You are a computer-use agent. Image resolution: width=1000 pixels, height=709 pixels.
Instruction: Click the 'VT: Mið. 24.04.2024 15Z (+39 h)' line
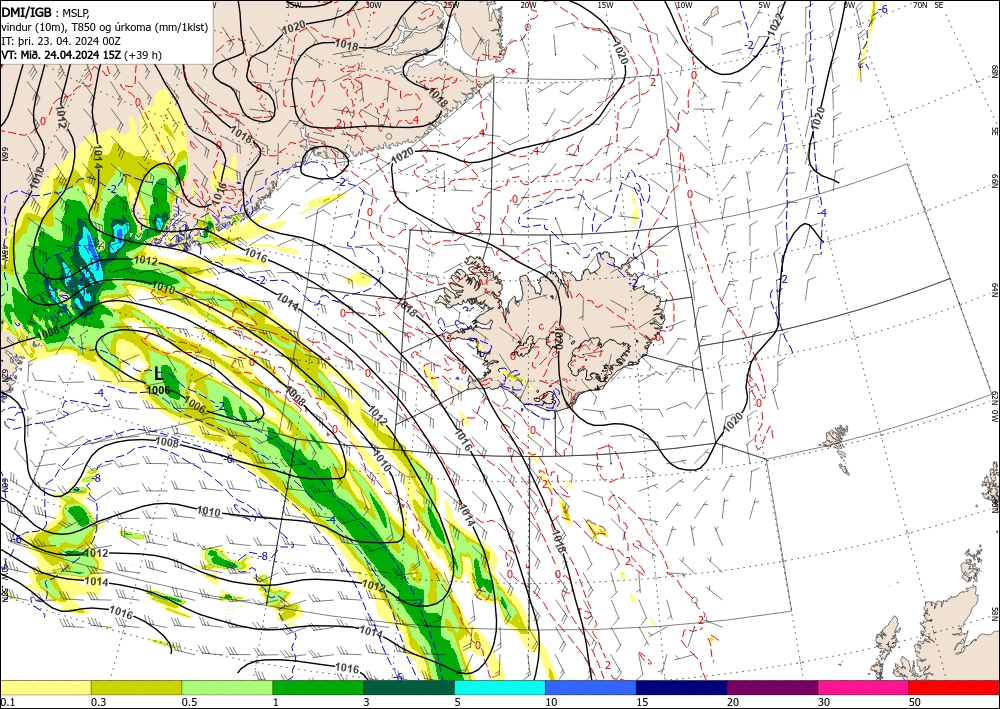[x=82, y=55]
